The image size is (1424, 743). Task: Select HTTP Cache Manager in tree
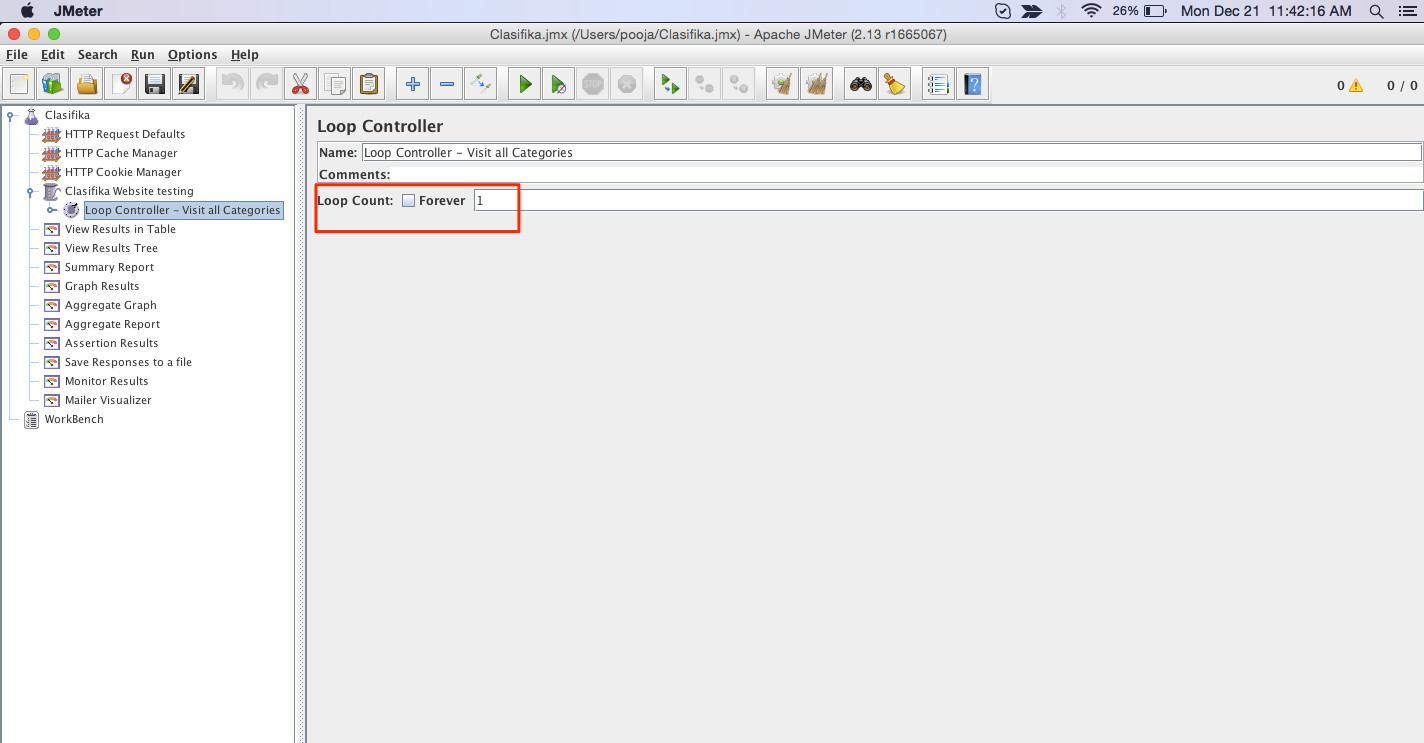(x=121, y=153)
